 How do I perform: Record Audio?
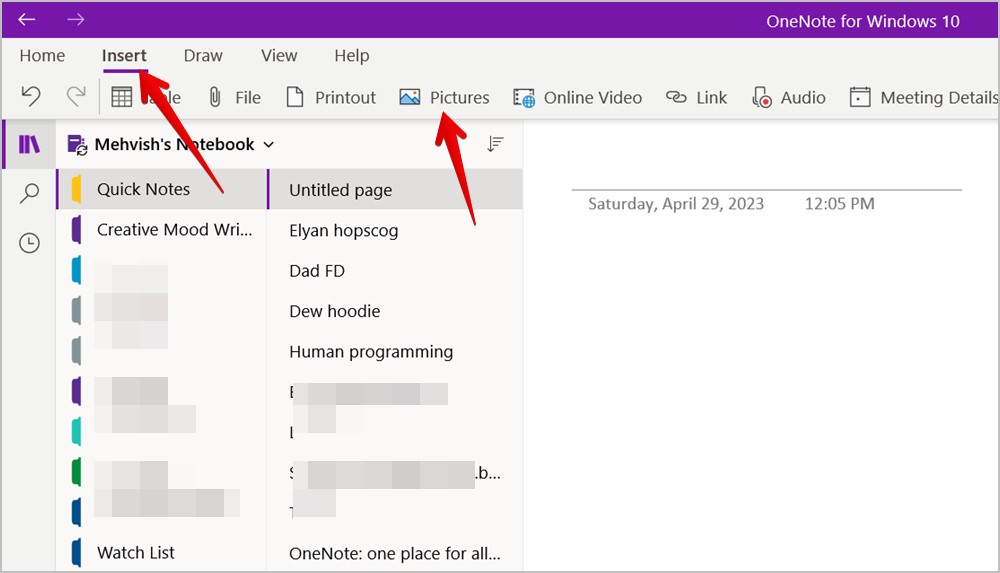(789, 98)
